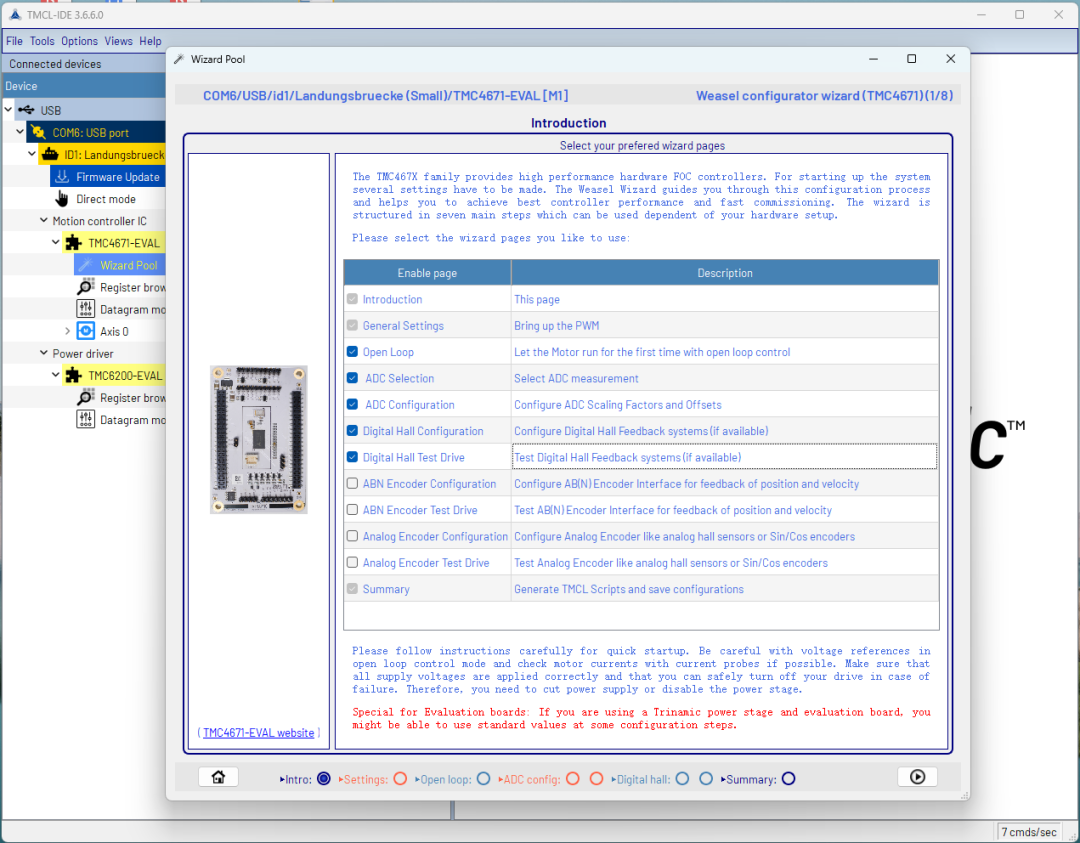Open the TMC4671-EVAL website link
The width and height of the screenshot is (1080, 843).
257,732
